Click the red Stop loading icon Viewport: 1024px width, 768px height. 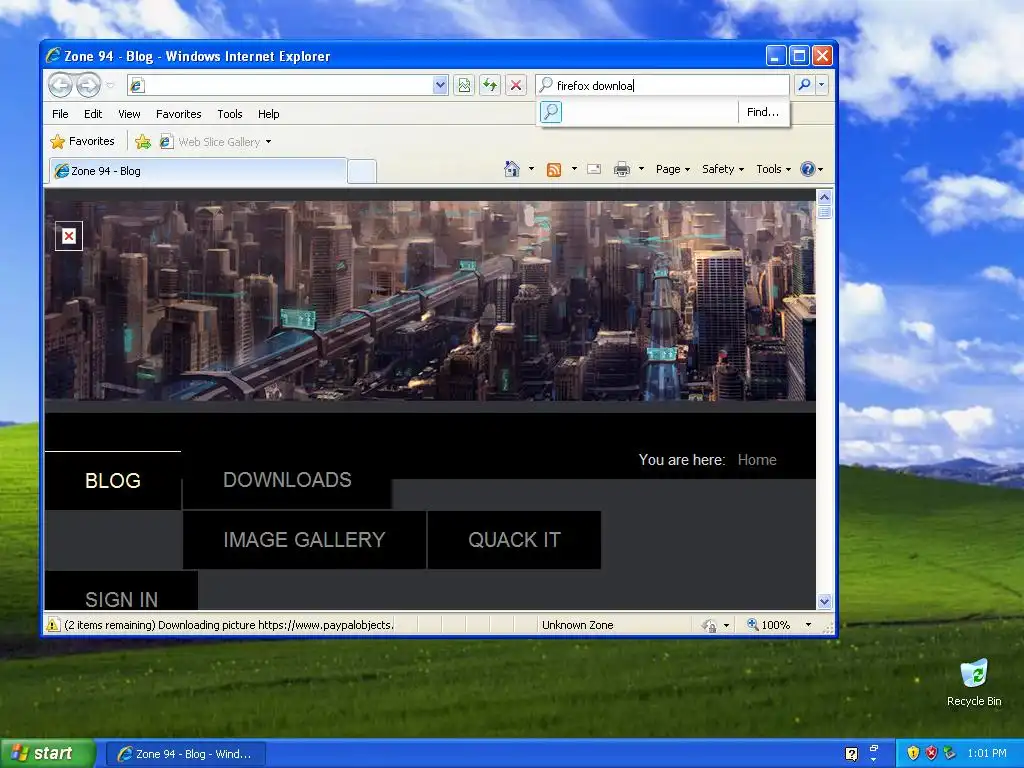click(516, 85)
